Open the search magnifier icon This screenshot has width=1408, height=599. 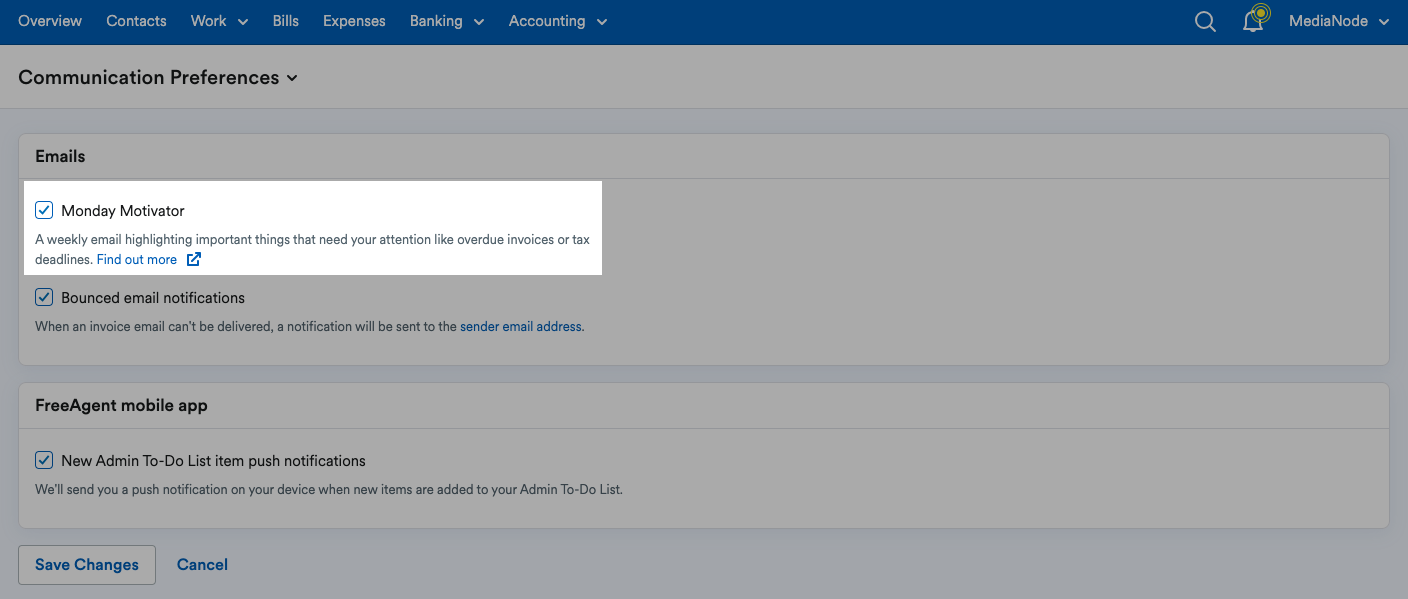pyautogui.click(x=1205, y=21)
